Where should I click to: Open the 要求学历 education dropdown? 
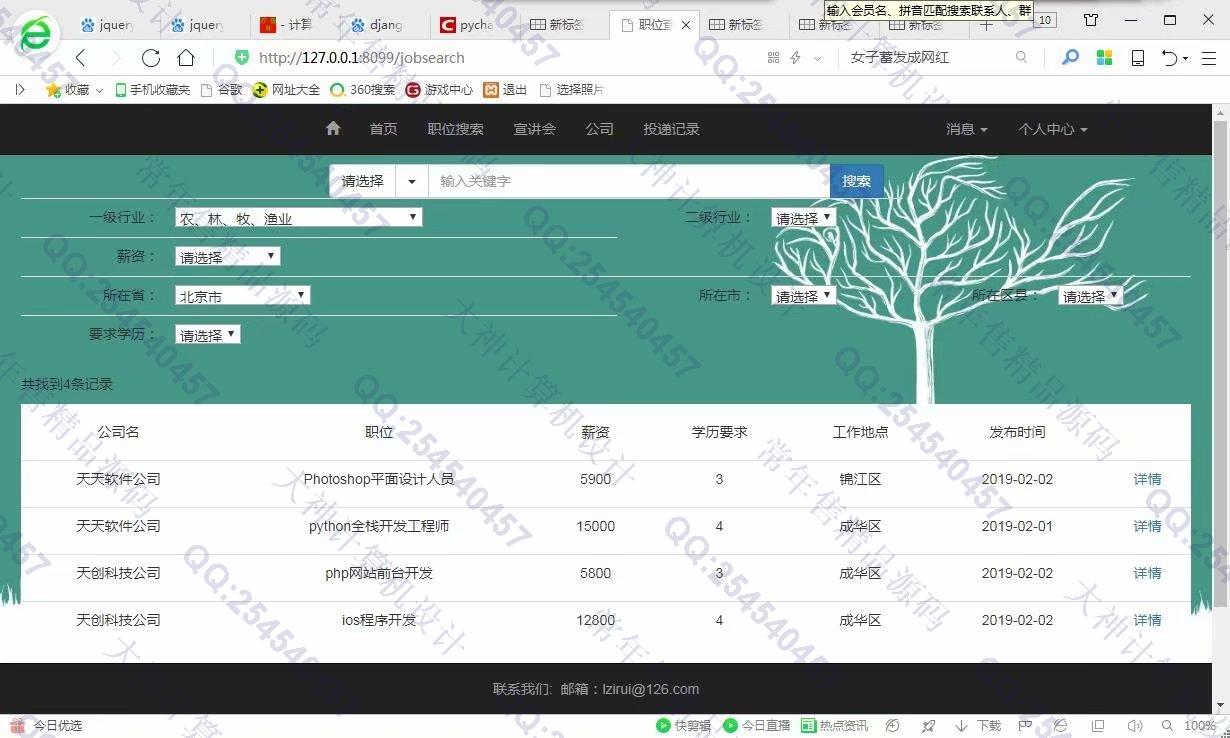tap(207, 334)
